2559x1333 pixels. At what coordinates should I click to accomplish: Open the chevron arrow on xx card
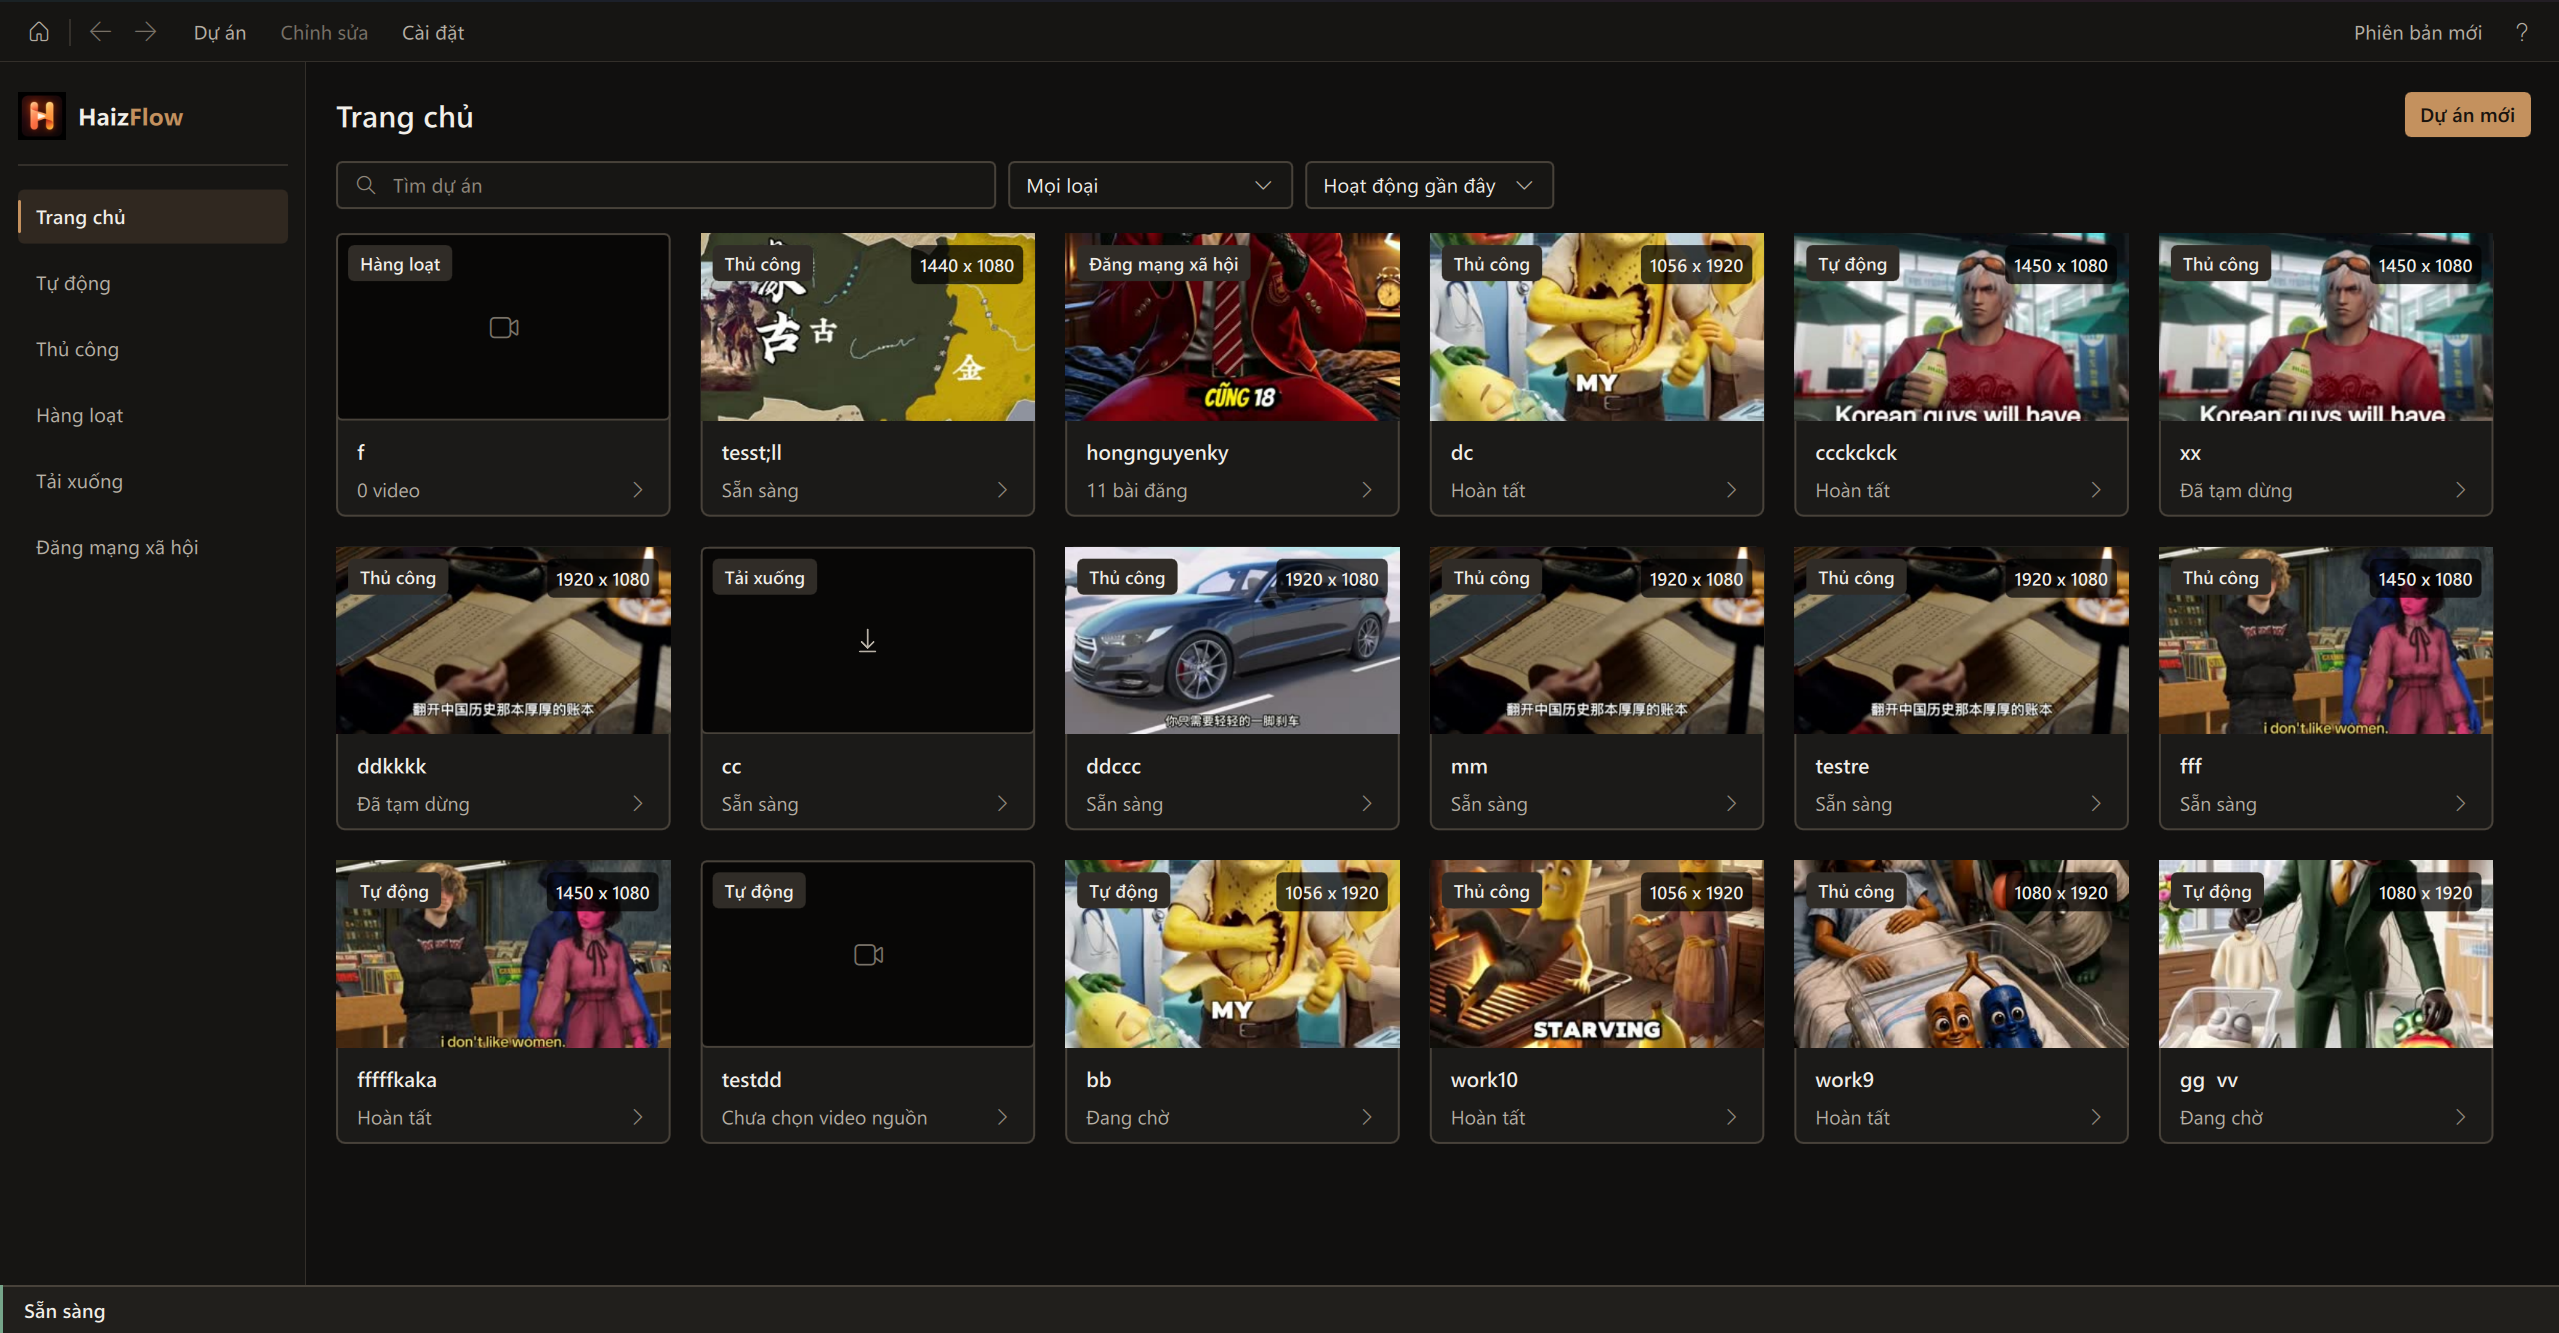(x=2460, y=490)
